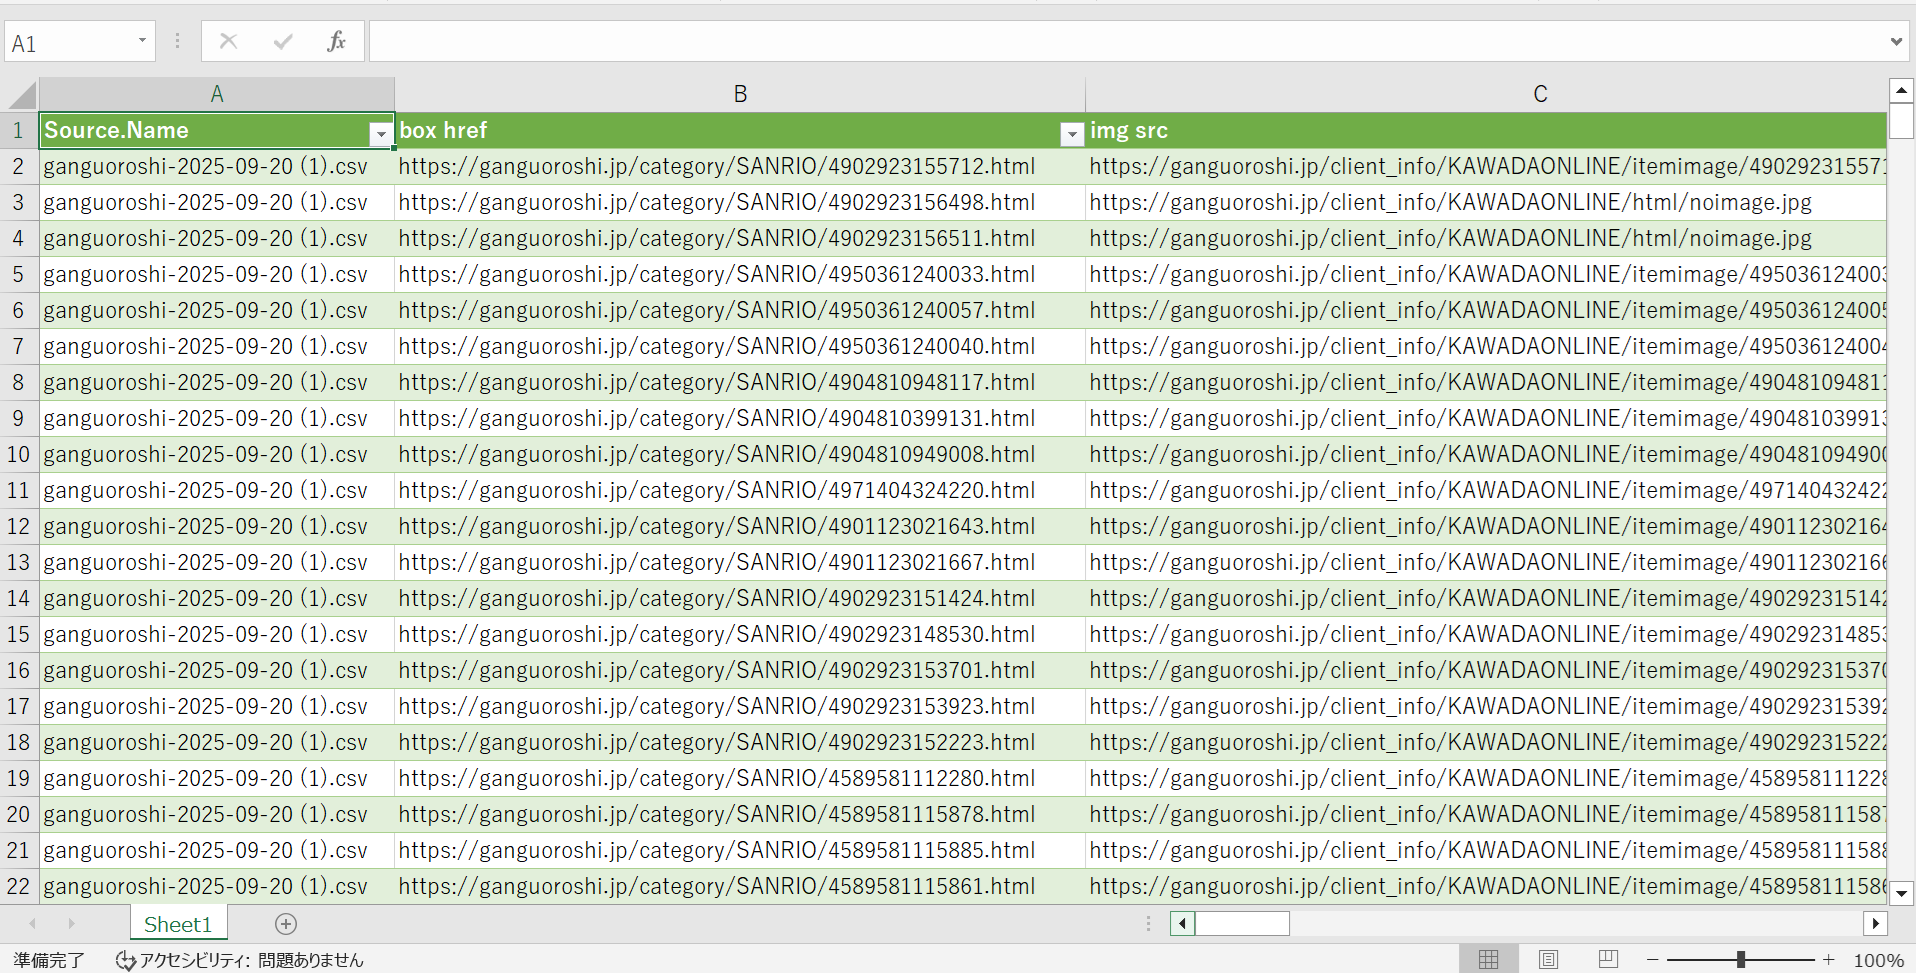Select the Sheet1 tab
The height and width of the screenshot is (973, 1916).
(x=178, y=924)
